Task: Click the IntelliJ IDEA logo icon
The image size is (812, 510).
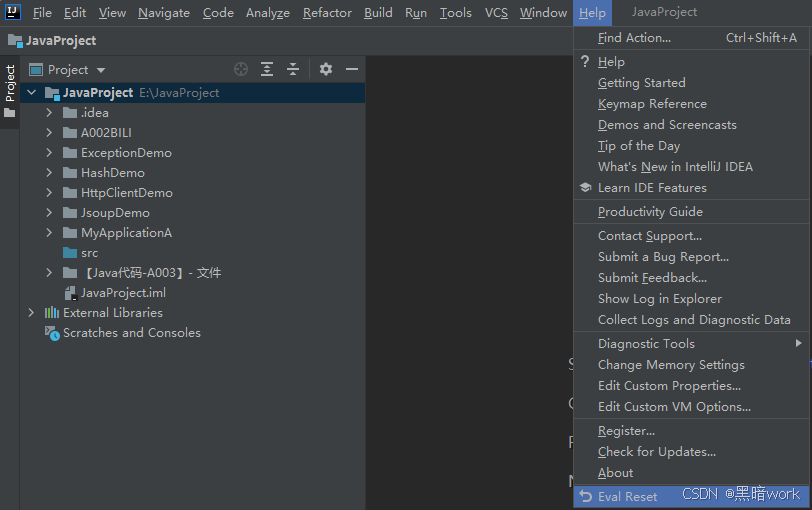Action: (12, 11)
